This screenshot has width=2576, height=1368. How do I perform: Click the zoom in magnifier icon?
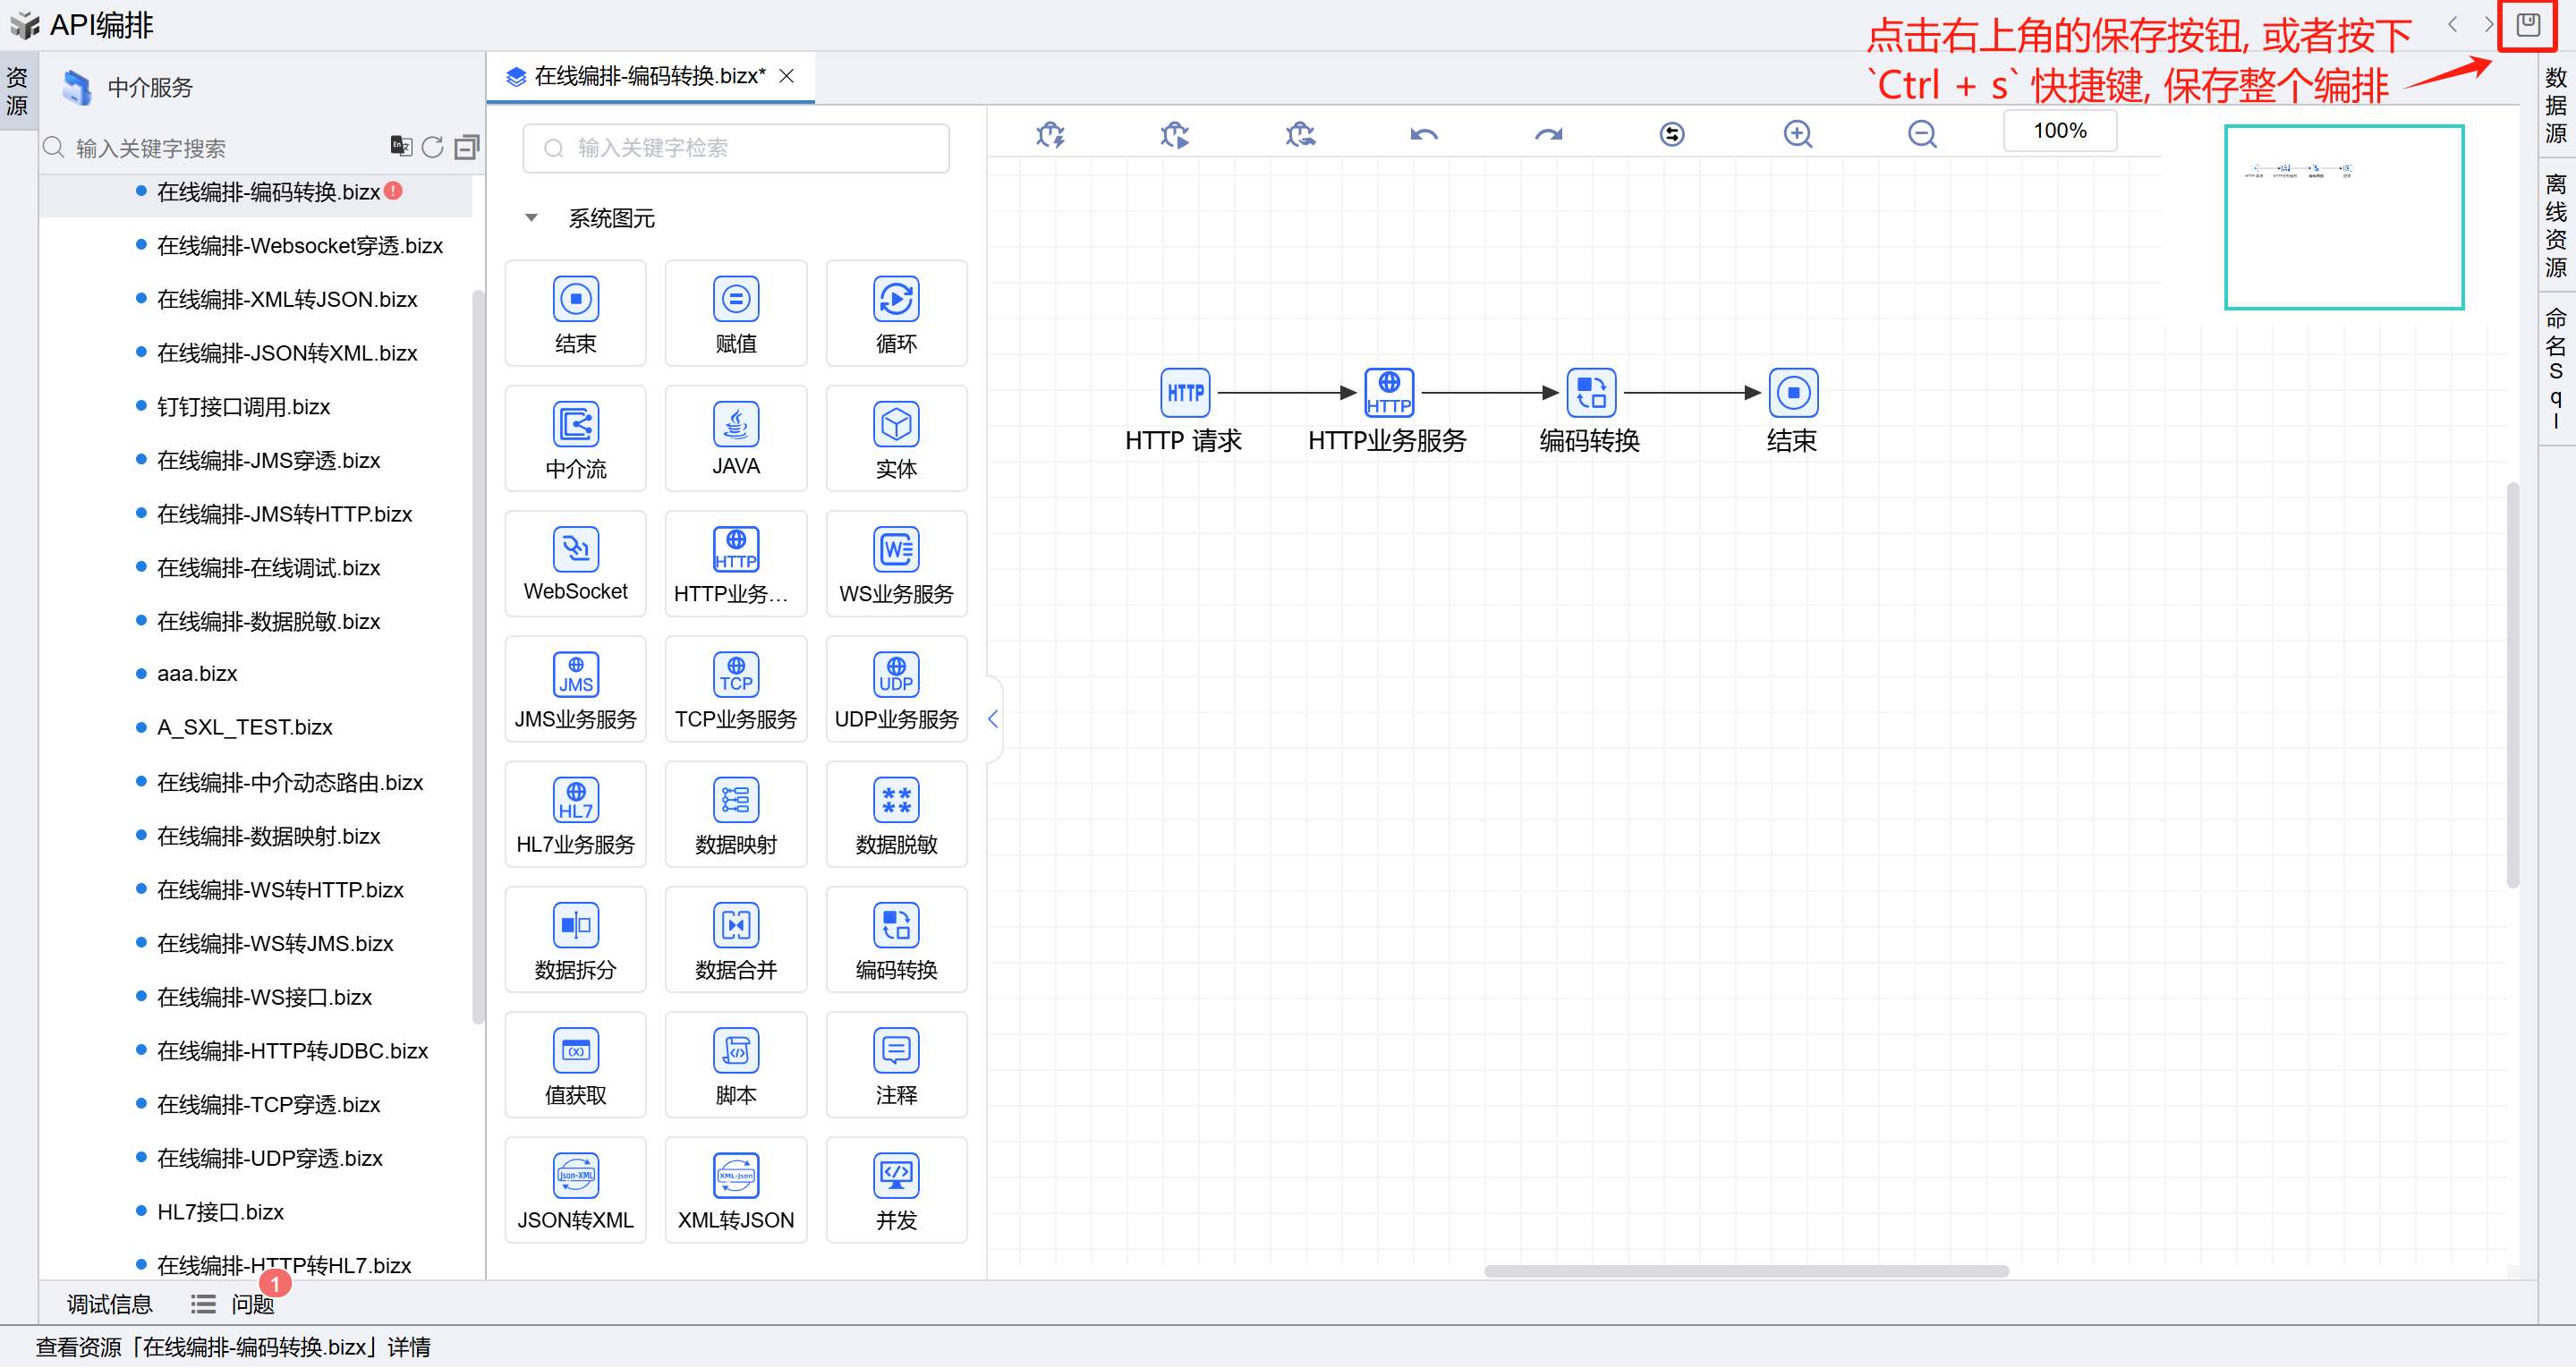point(1797,134)
